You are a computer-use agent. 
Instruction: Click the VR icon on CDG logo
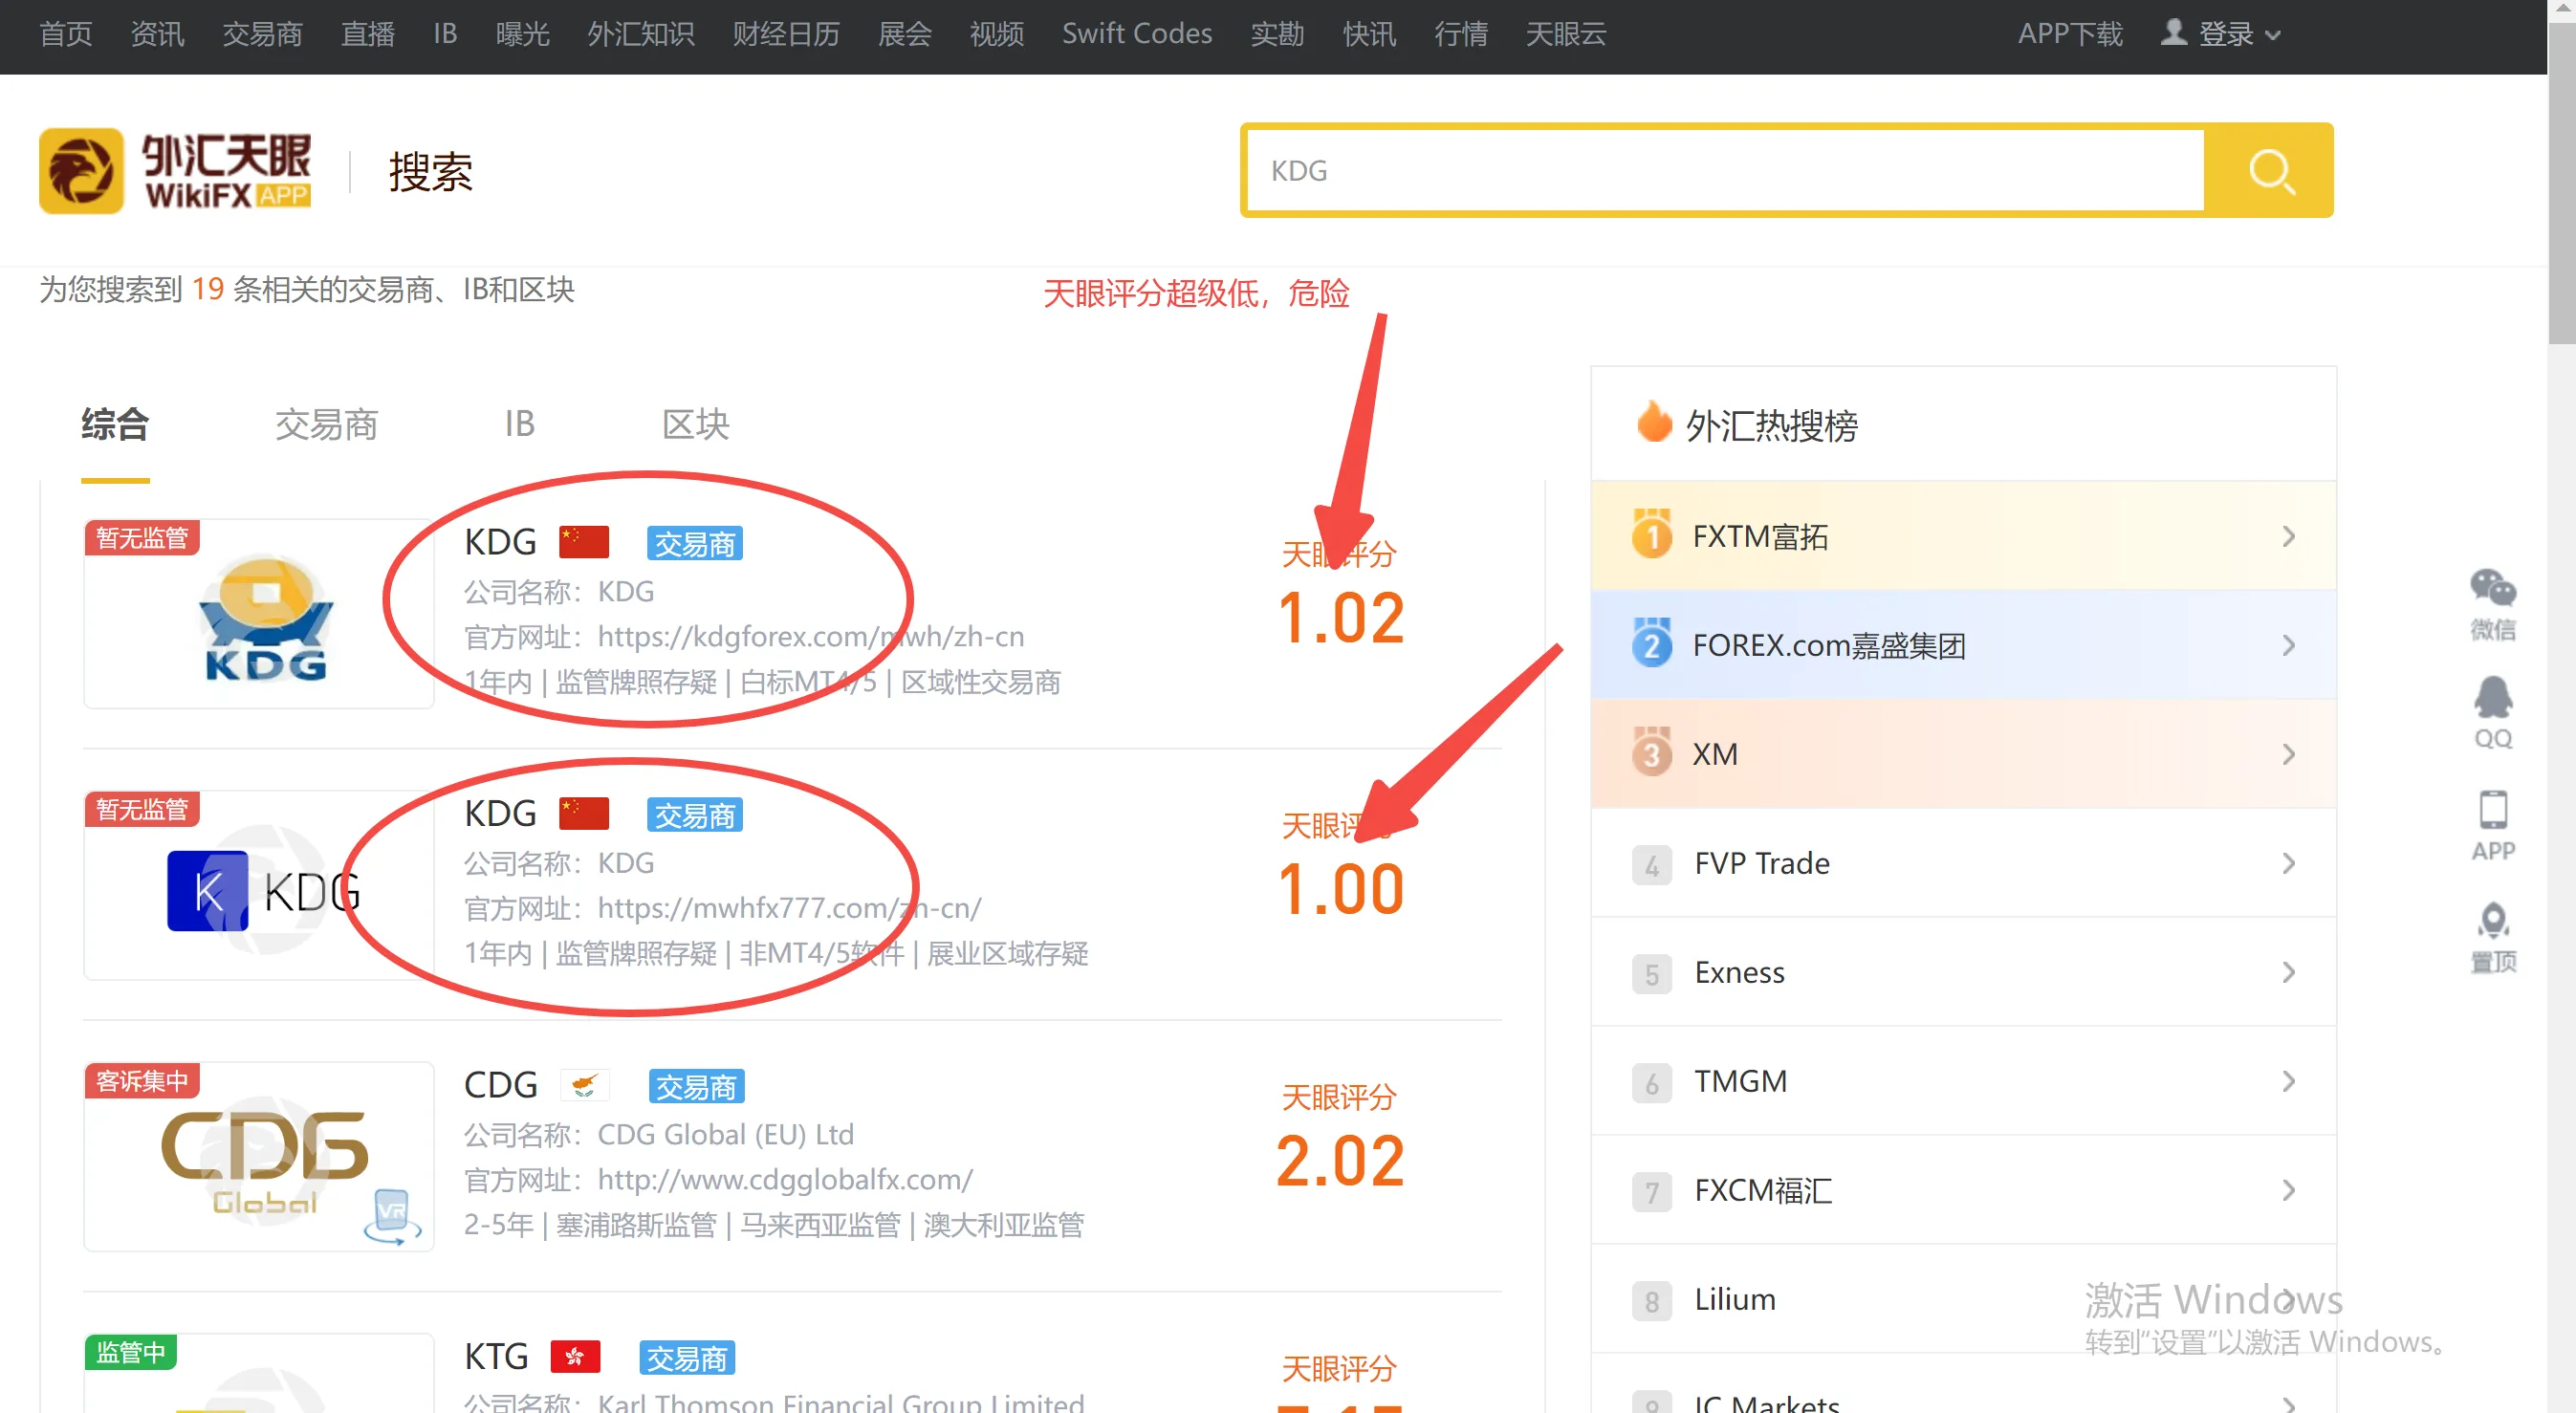392,1215
